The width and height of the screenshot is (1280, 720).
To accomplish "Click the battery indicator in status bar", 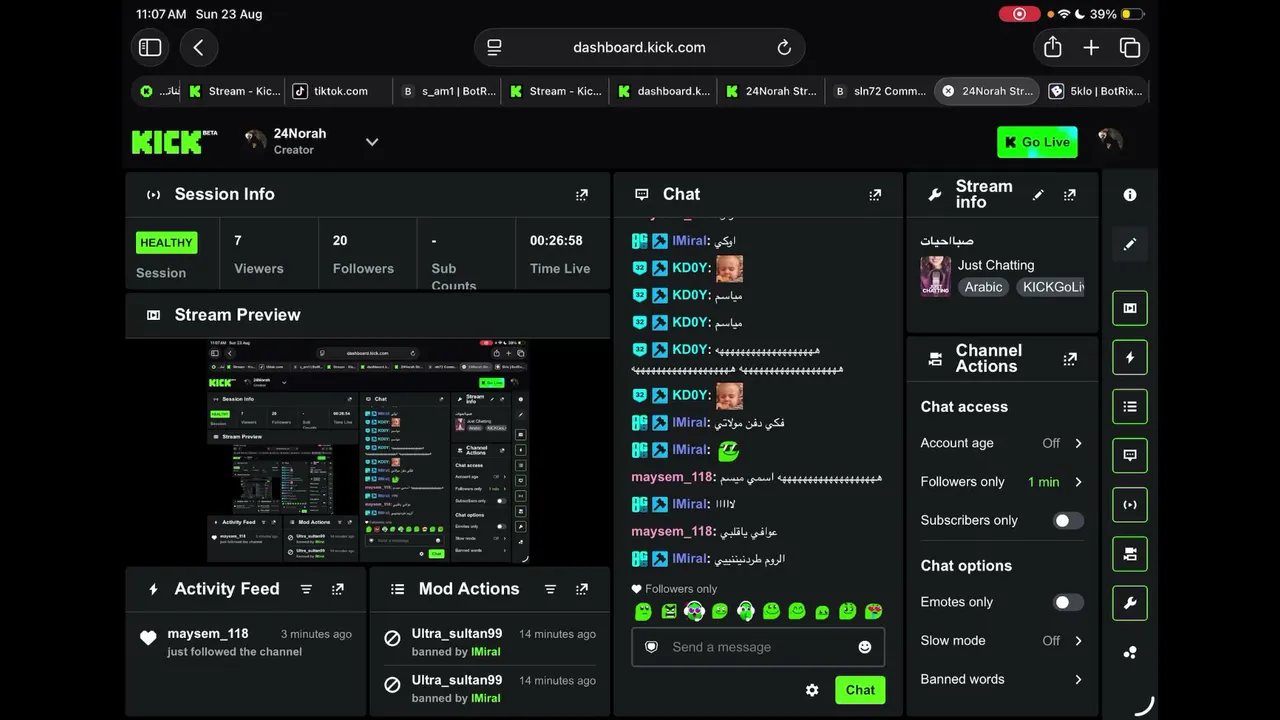I will coord(1133,14).
